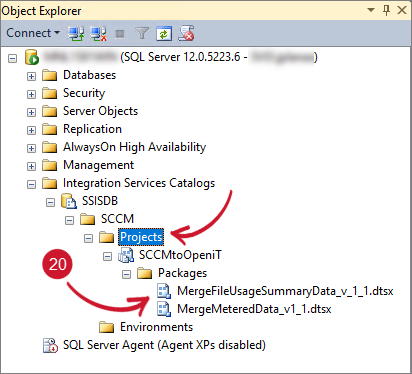The width and height of the screenshot is (412, 374).
Task: Collapse the SCCMtoOpeniT project node
Action: tap(107, 256)
